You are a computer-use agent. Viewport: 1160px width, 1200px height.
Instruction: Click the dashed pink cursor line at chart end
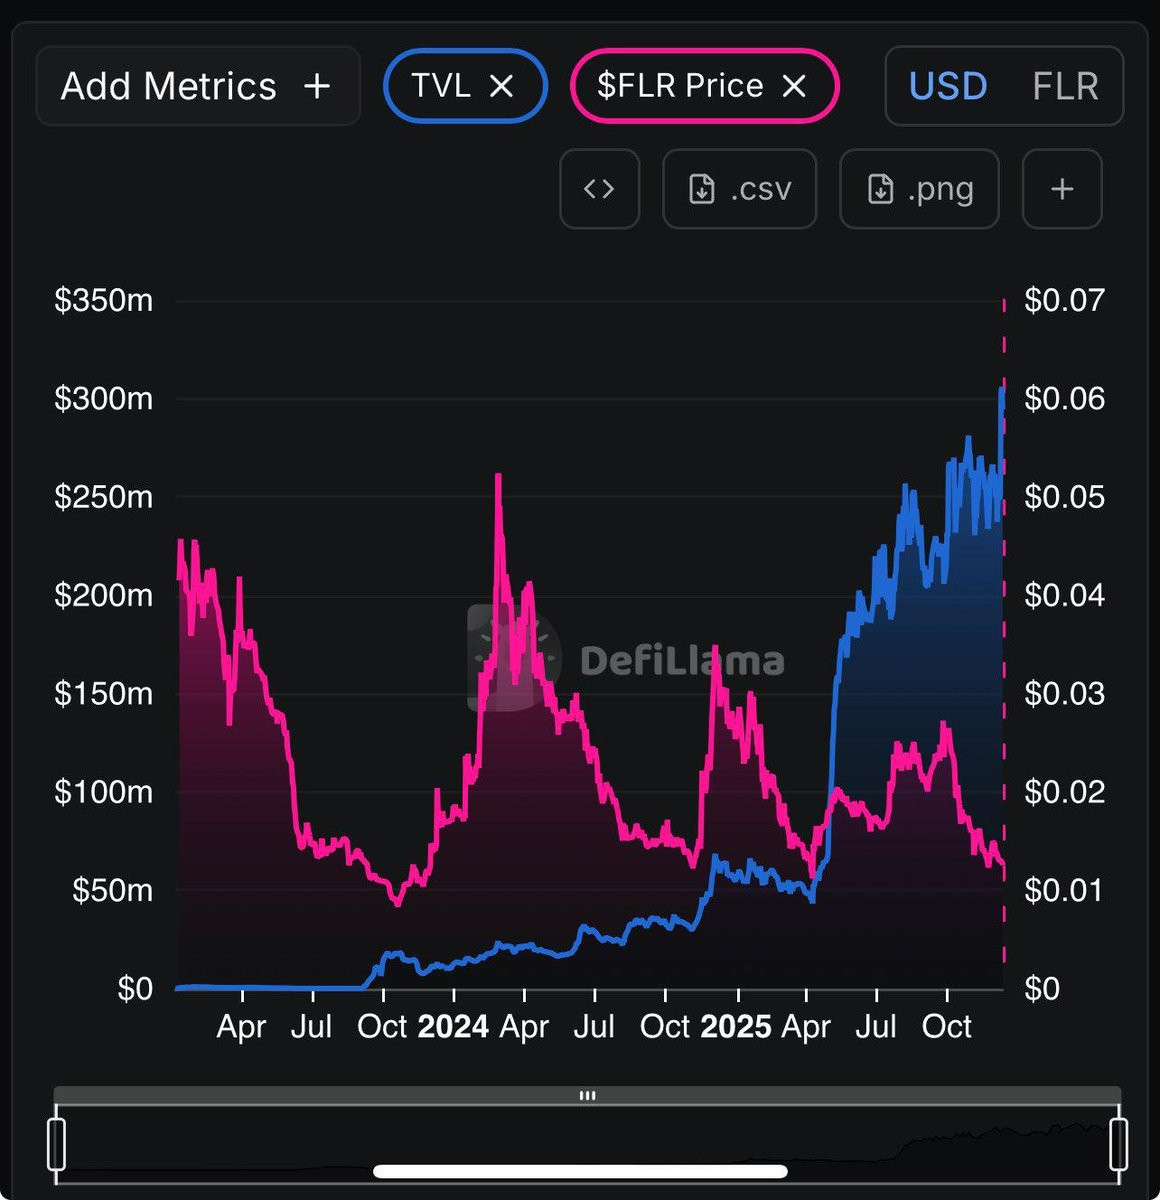pos(1003,640)
